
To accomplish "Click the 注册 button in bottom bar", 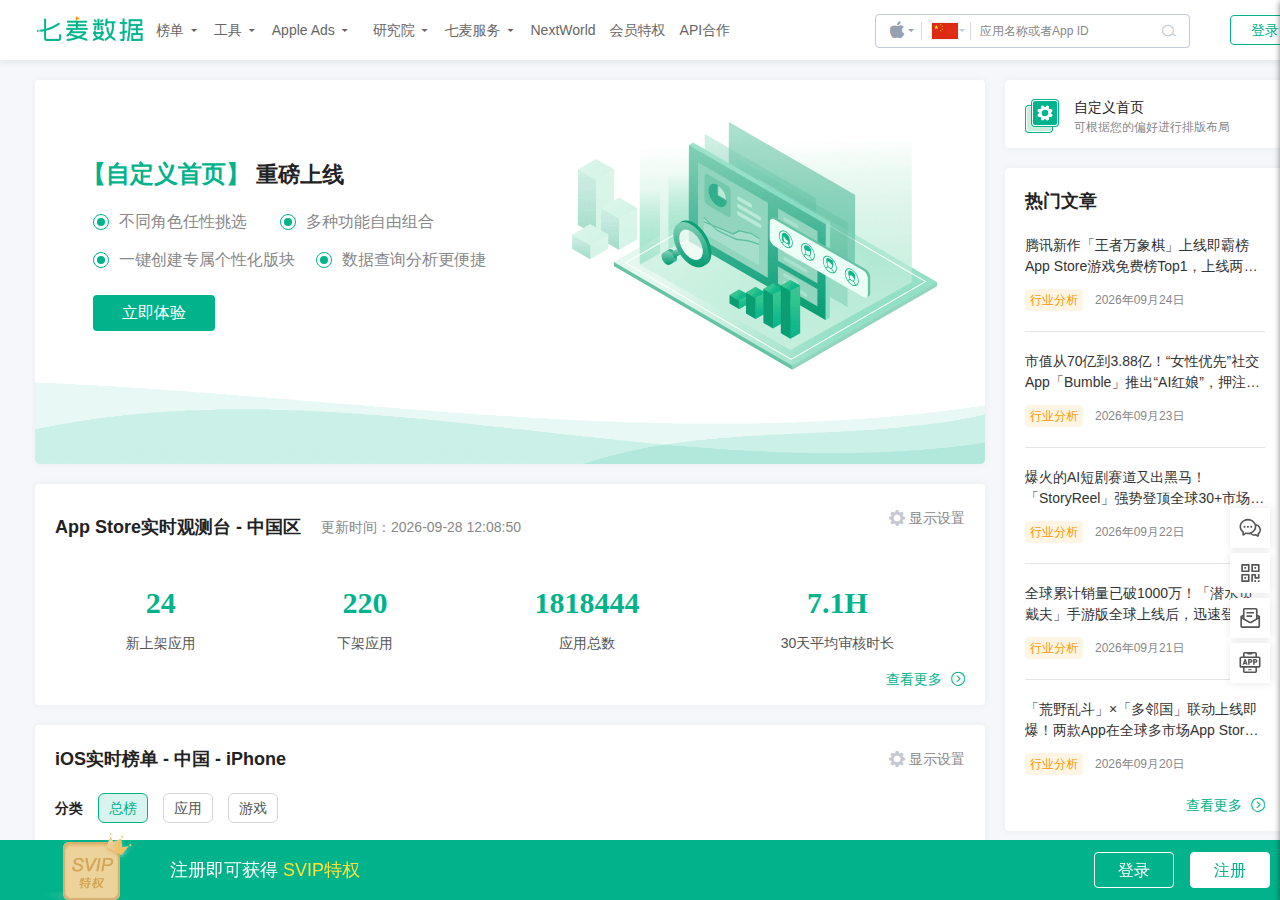I will pos(1230,870).
